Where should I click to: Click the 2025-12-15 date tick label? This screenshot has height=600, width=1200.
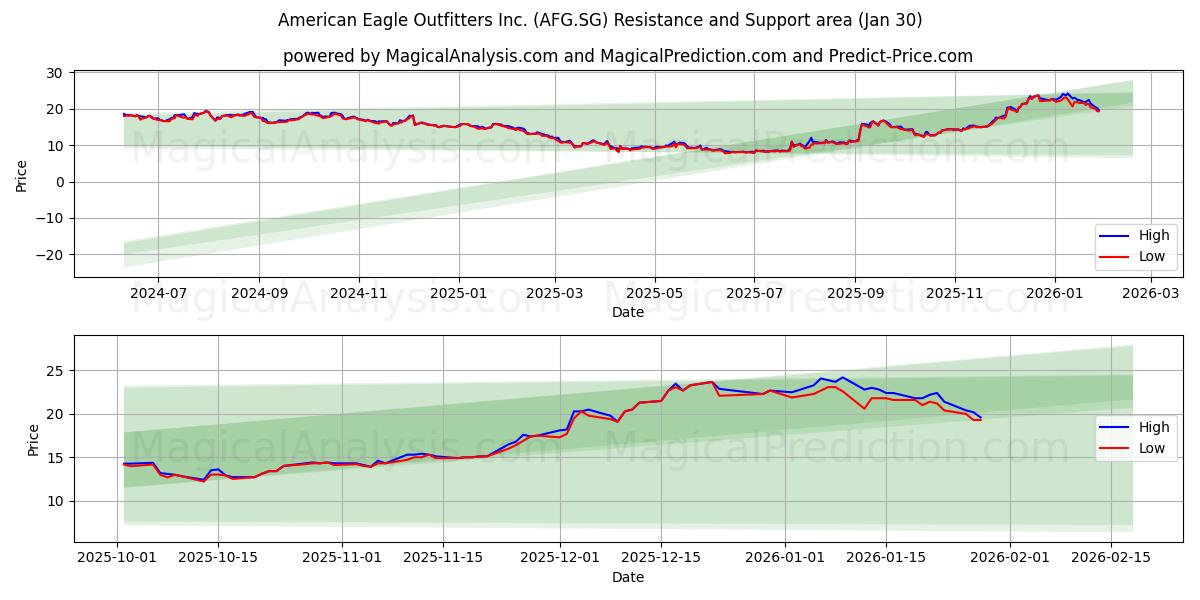tap(660, 559)
